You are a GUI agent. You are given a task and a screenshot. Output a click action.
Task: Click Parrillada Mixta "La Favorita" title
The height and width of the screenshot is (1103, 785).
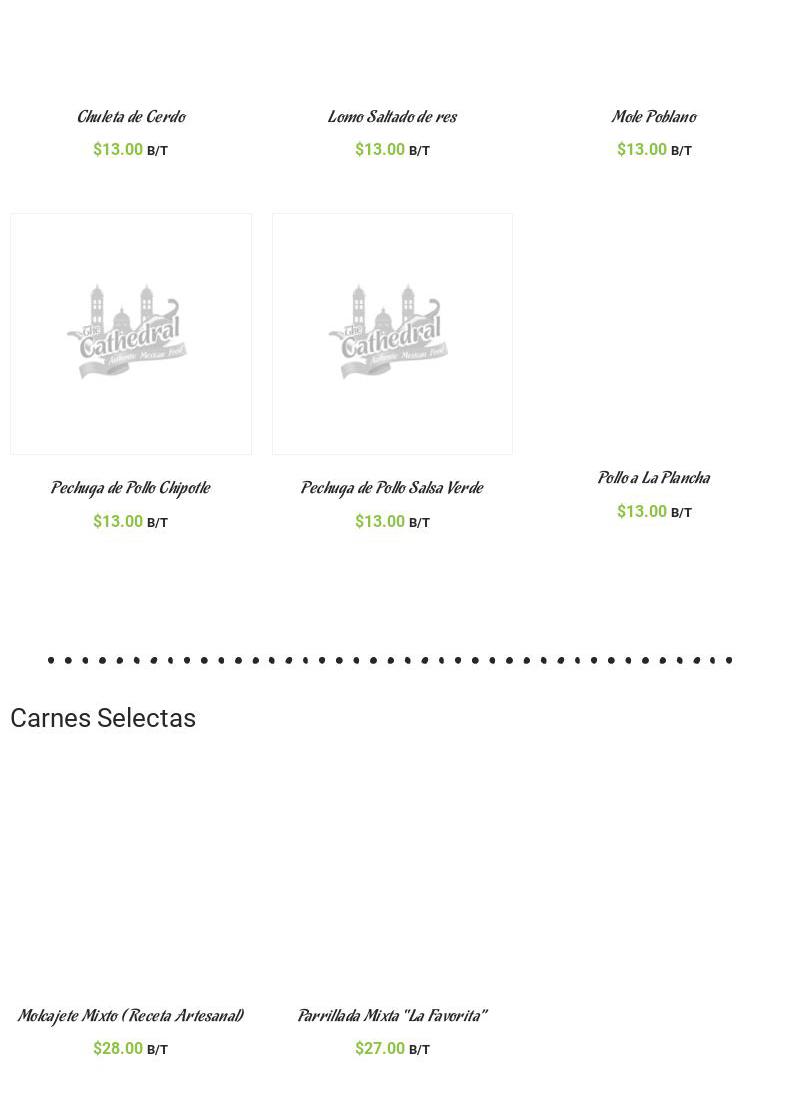[x=392, y=1016]
